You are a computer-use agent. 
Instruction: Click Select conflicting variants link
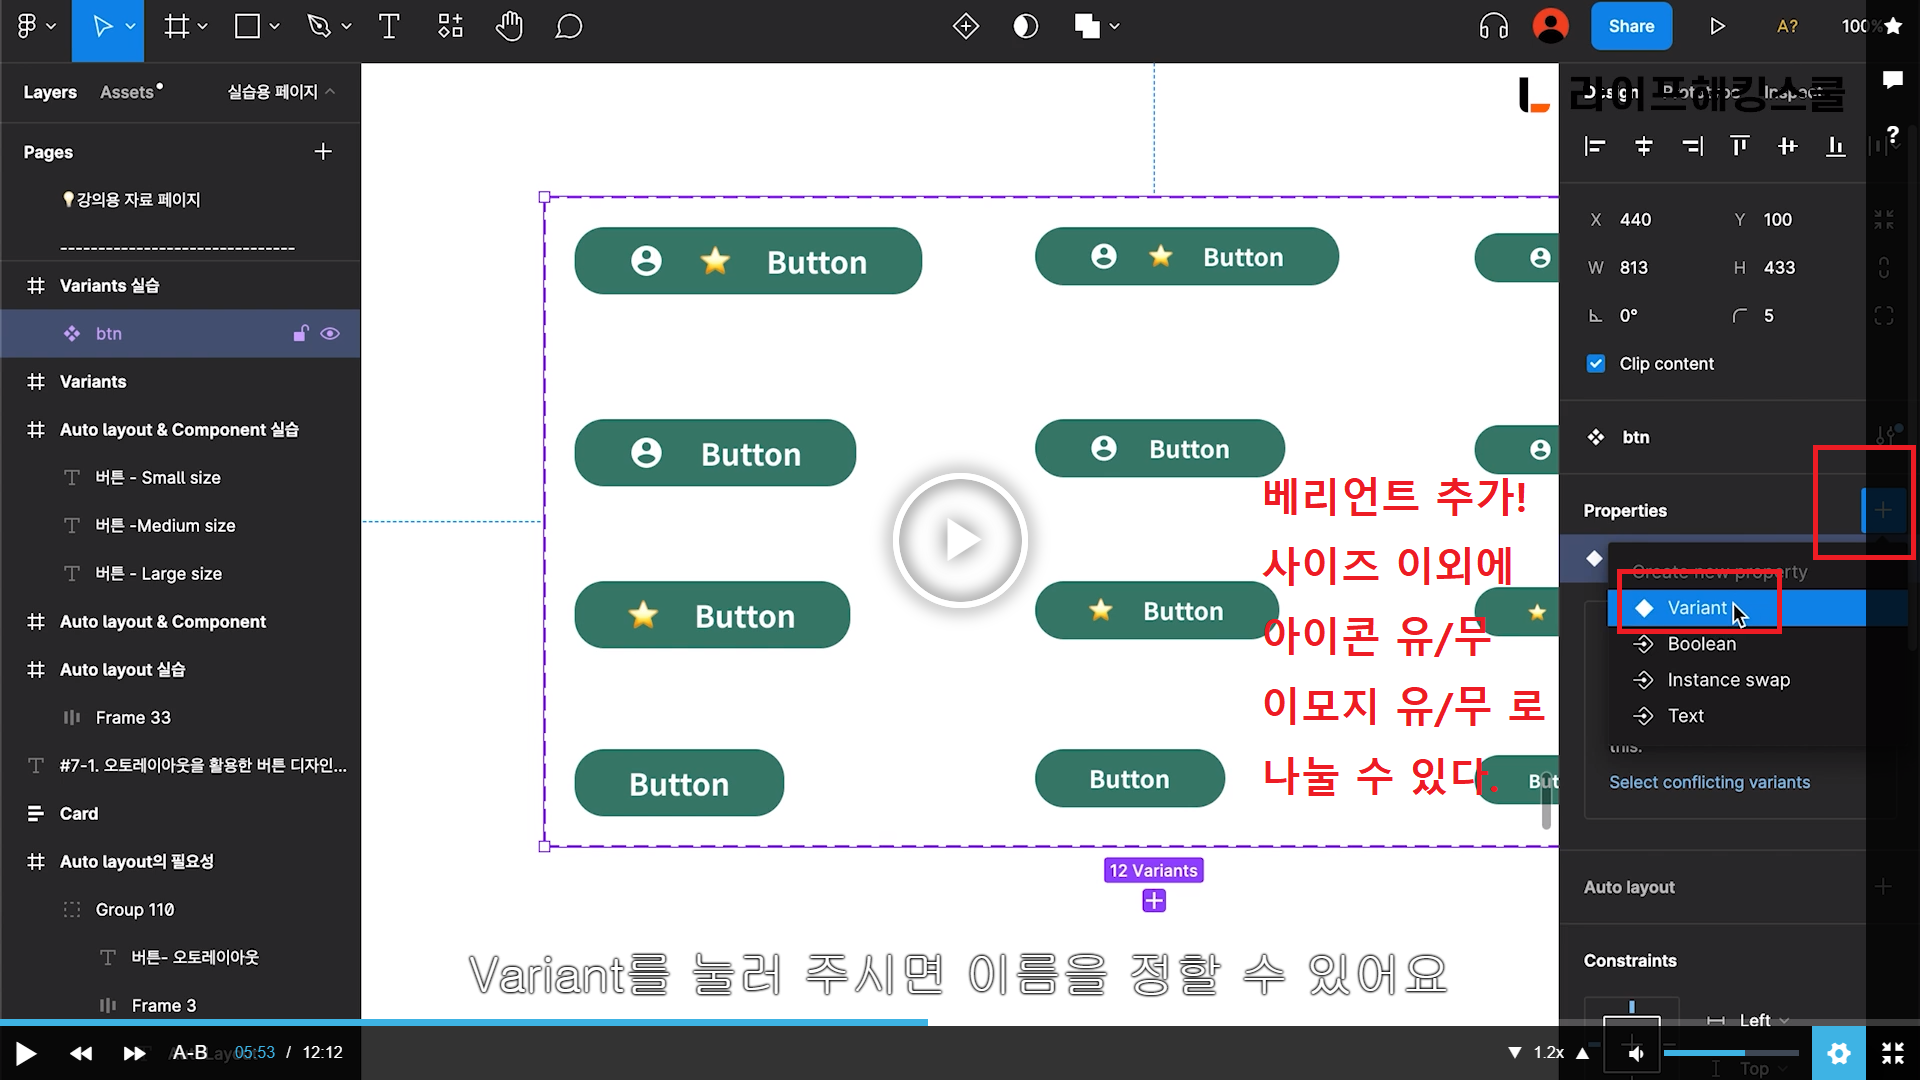tap(1709, 782)
